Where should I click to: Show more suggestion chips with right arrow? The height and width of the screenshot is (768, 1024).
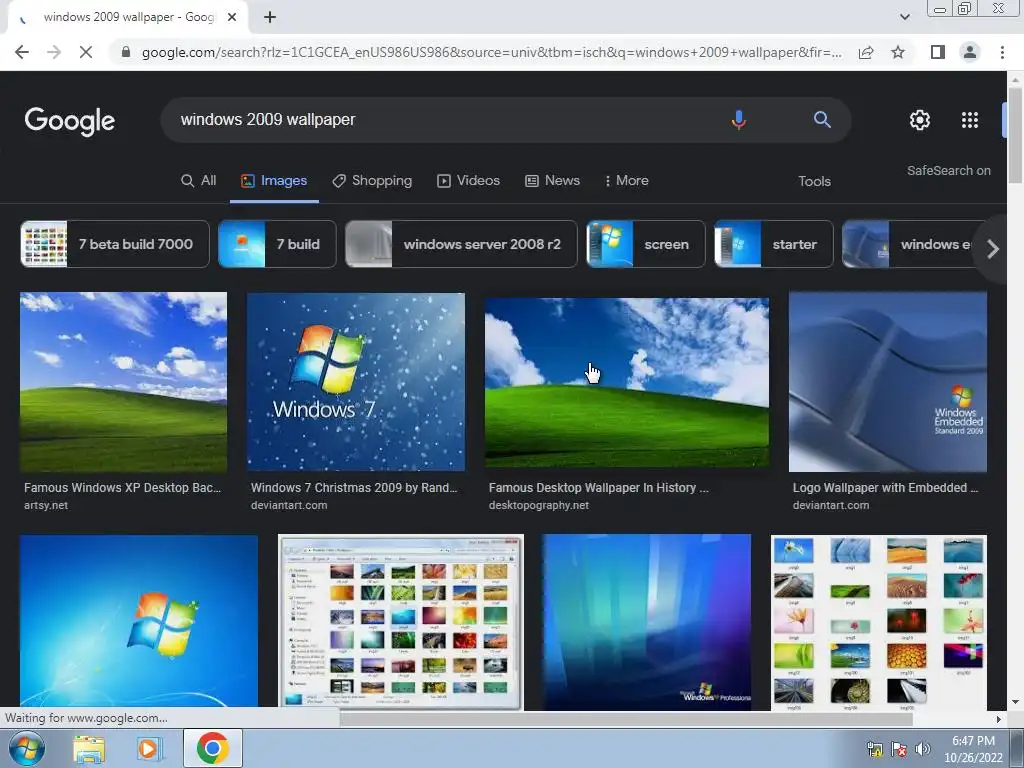(x=993, y=249)
